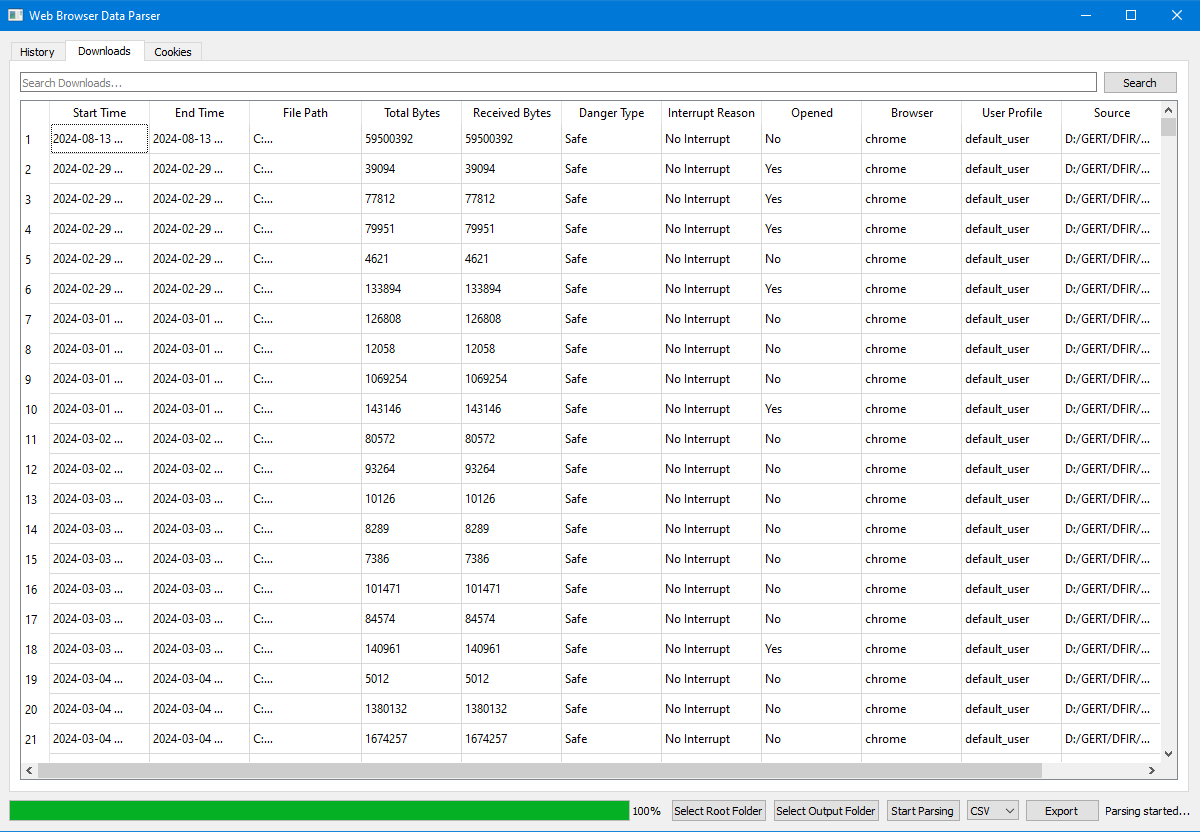Click the Search button
Image resolution: width=1200 pixels, height=832 pixels.
click(x=1140, y=83)
